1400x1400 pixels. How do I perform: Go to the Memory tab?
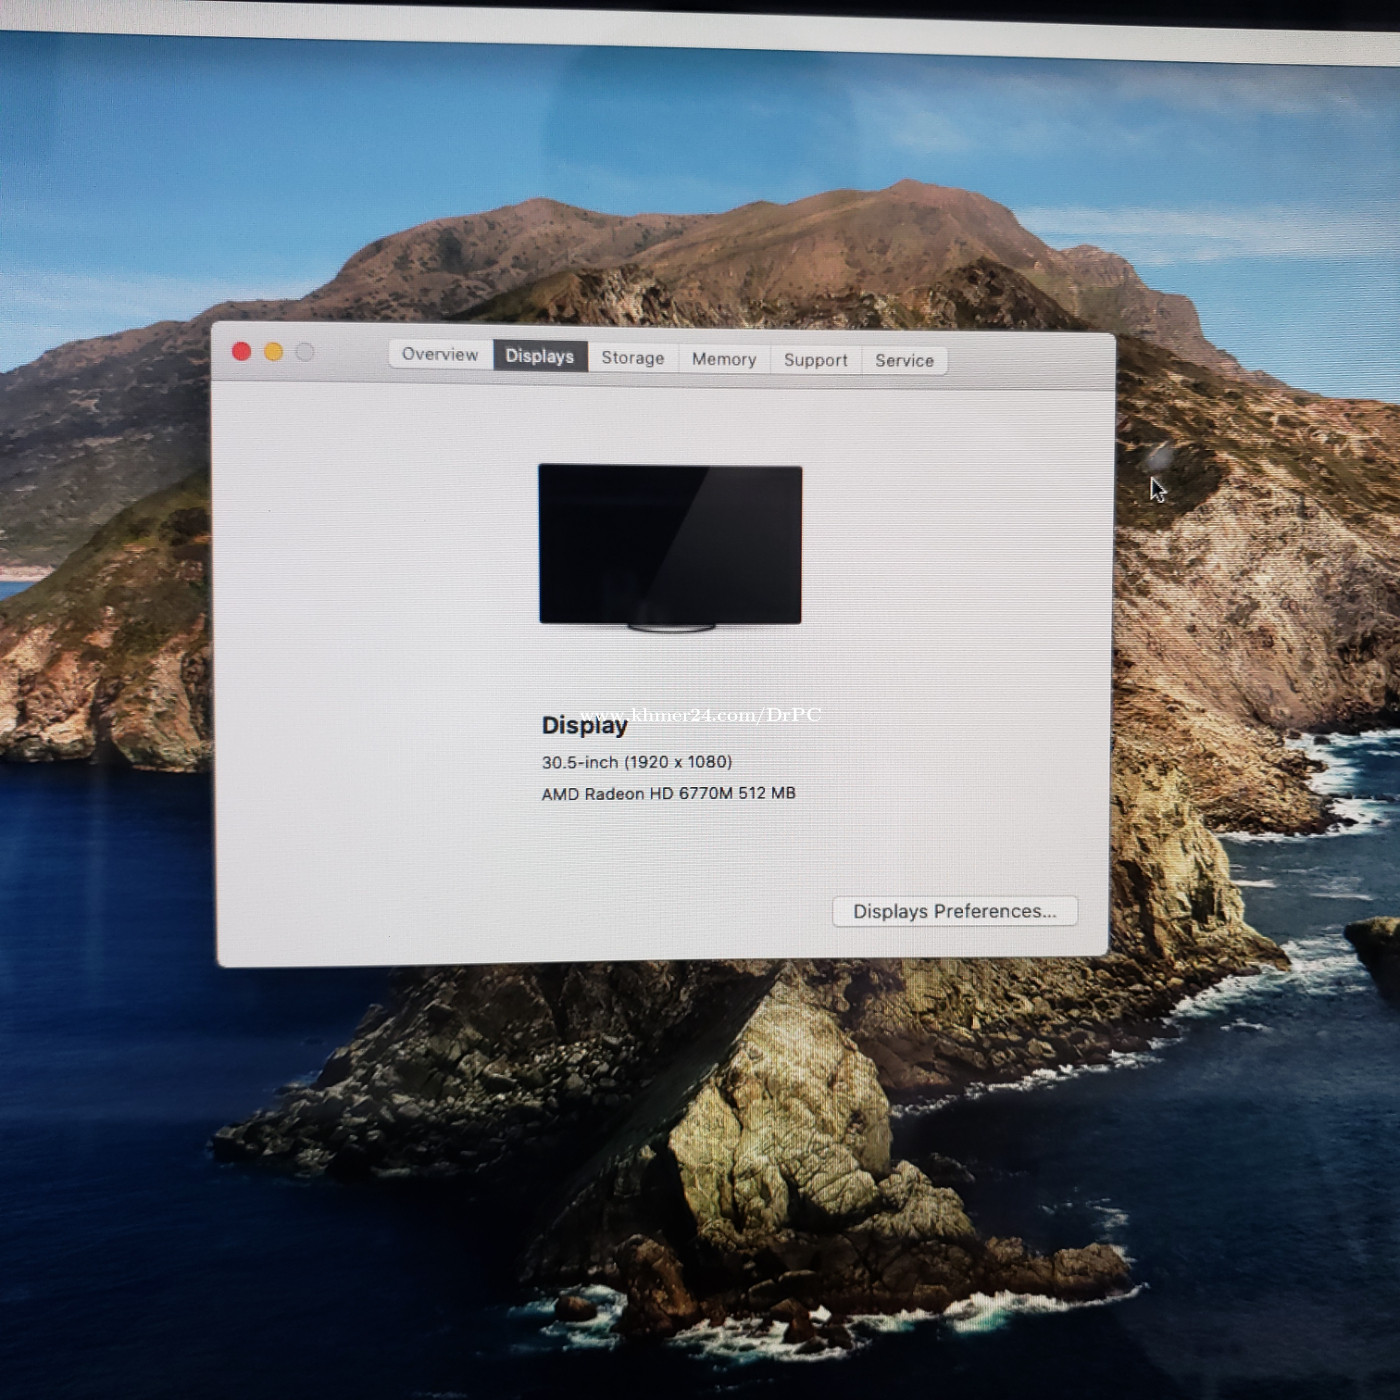click(724, 359)
